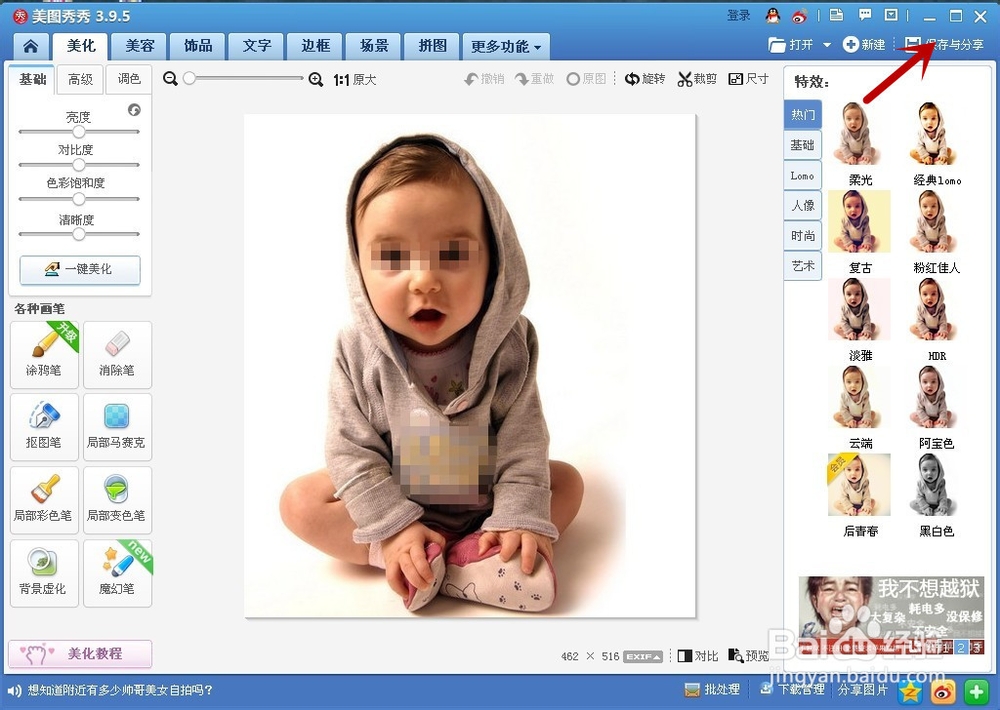Viewport: 1000px width, 710px height.
Task: Click the 1:1 原大 actual size button
Action: (x=355, y=80)
